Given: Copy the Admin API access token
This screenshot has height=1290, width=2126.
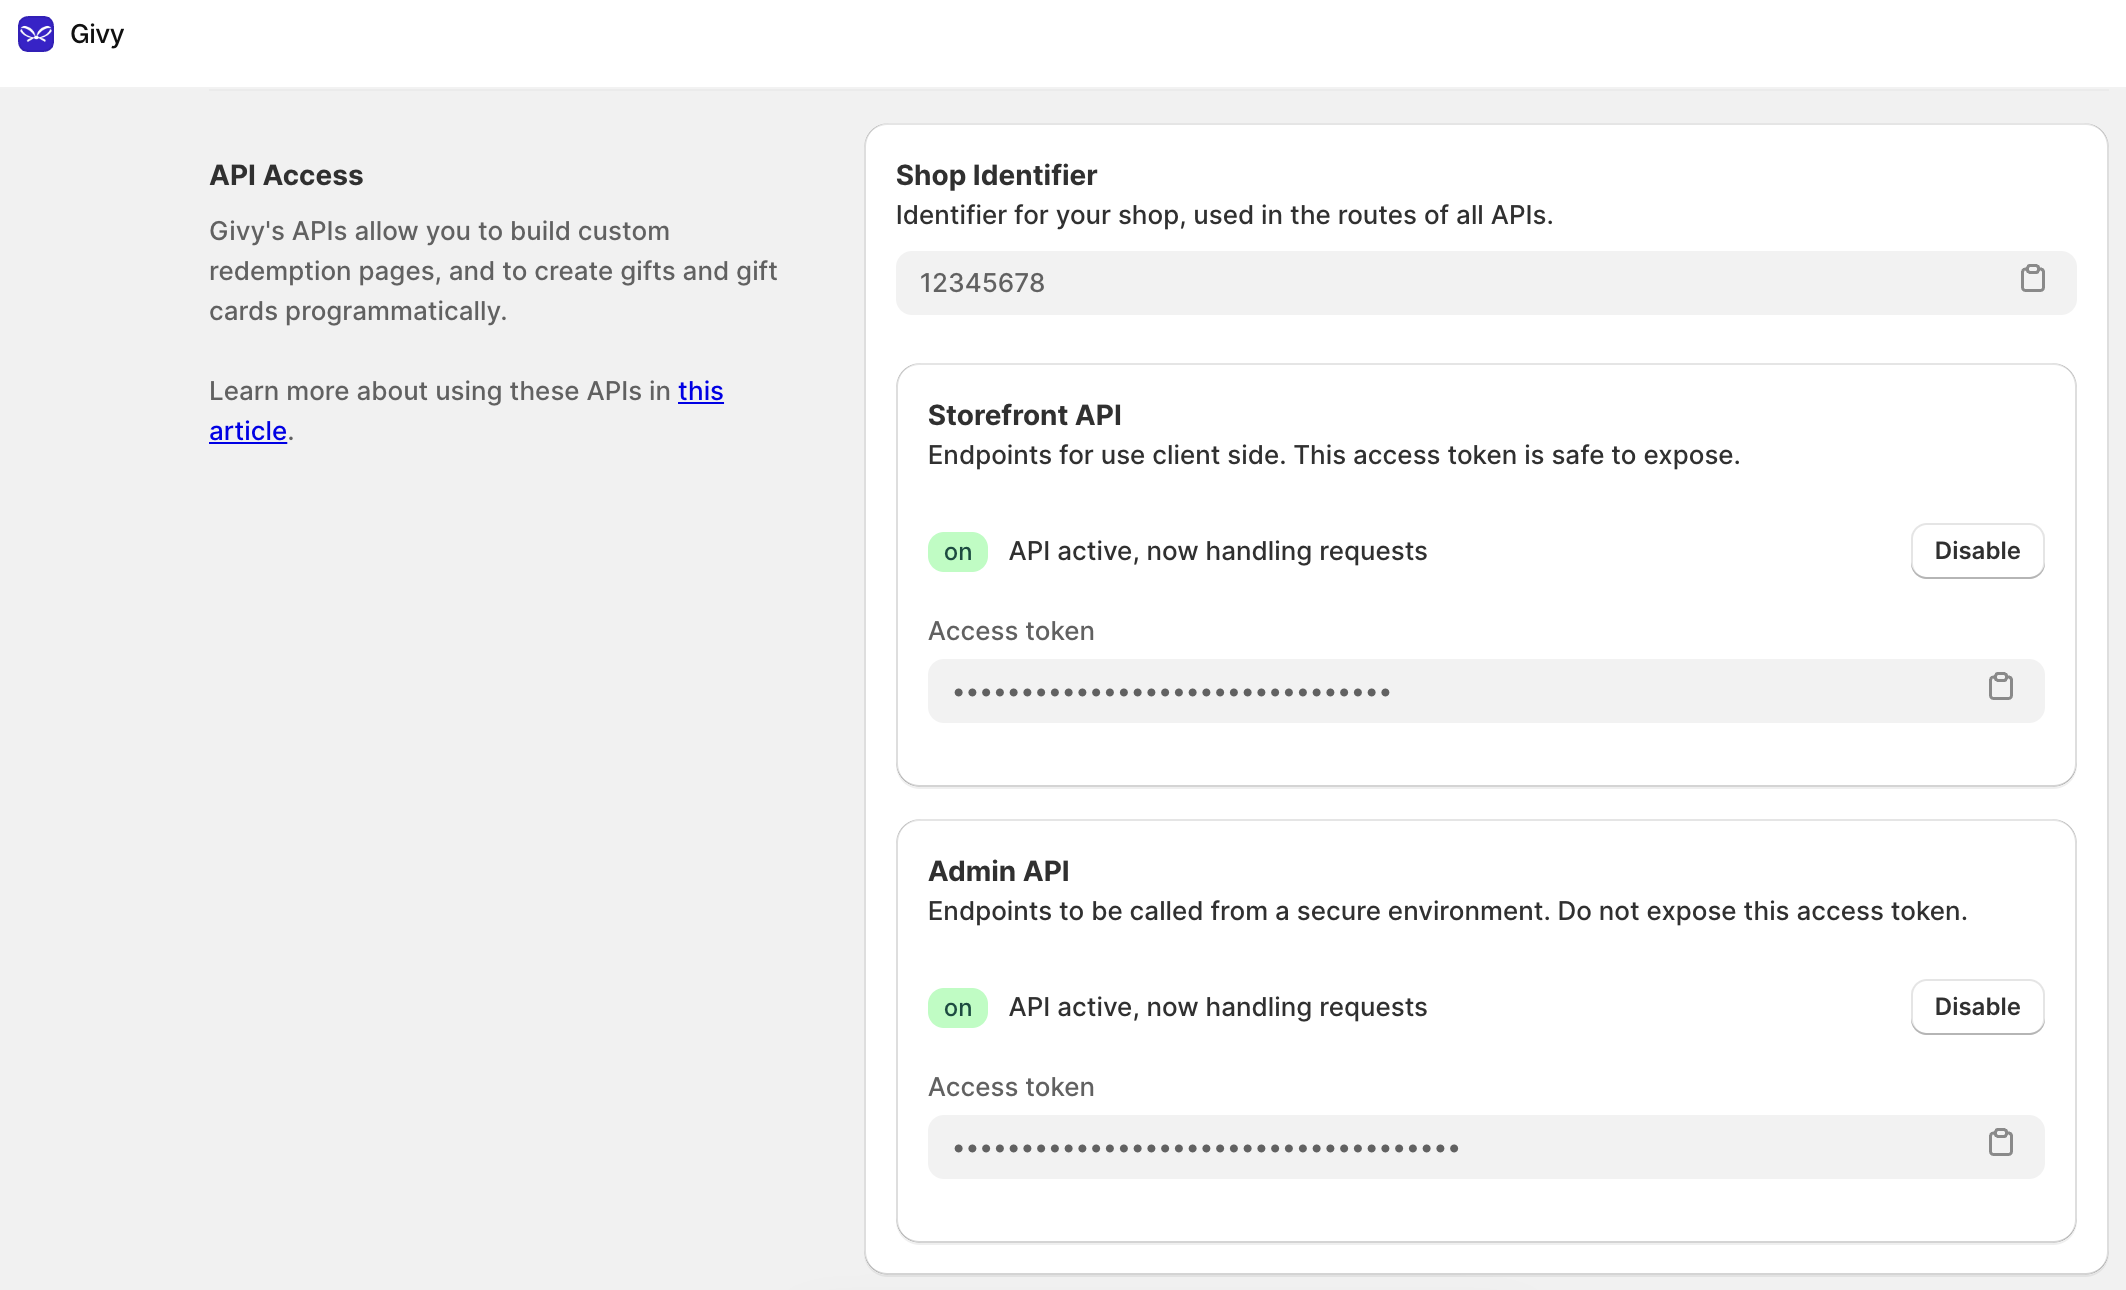Looking at the screenshot, I should click(x=2000, y=1143).
